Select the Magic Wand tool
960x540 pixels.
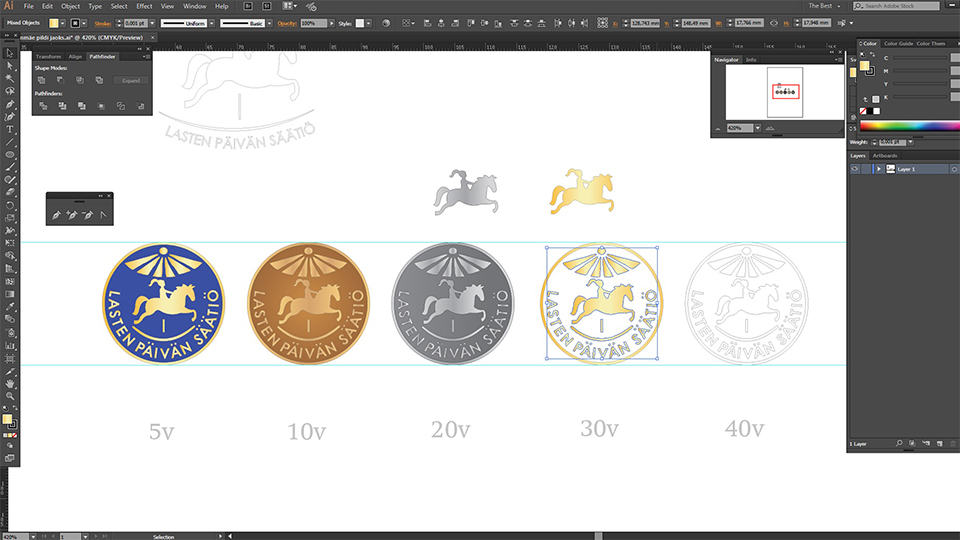(10, 78)
